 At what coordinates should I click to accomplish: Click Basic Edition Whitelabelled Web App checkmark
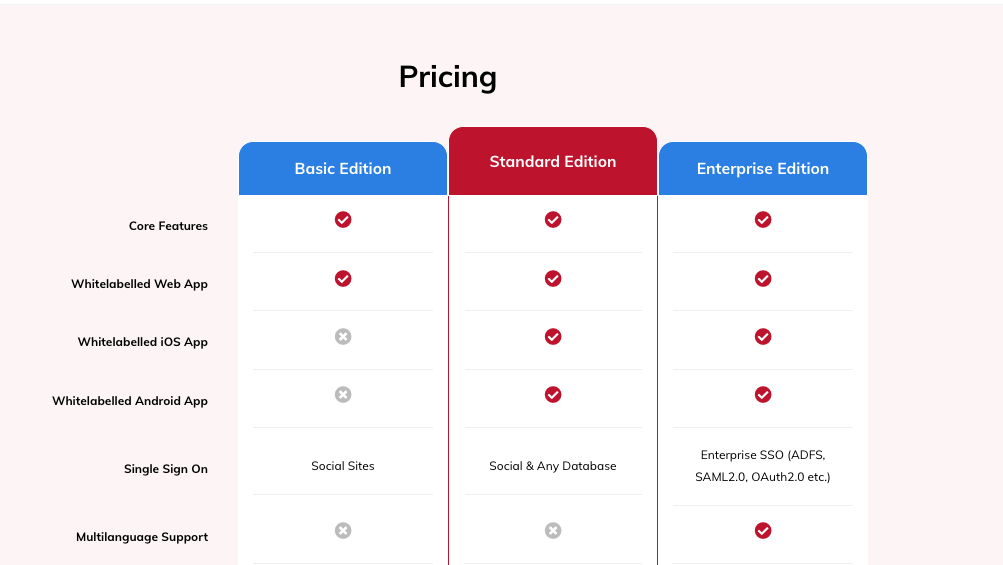pyautogui.click(x=343, y=278)
